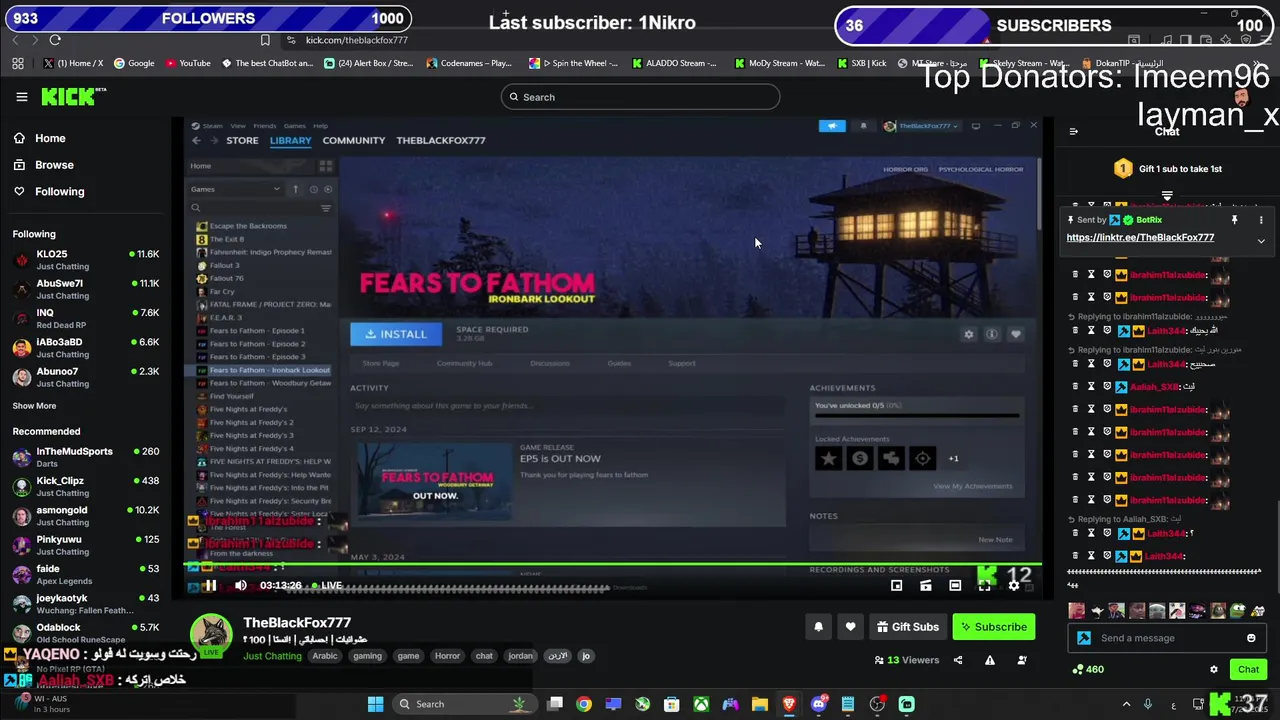
Task: Click the browser reload button
Action: [55, 40]
